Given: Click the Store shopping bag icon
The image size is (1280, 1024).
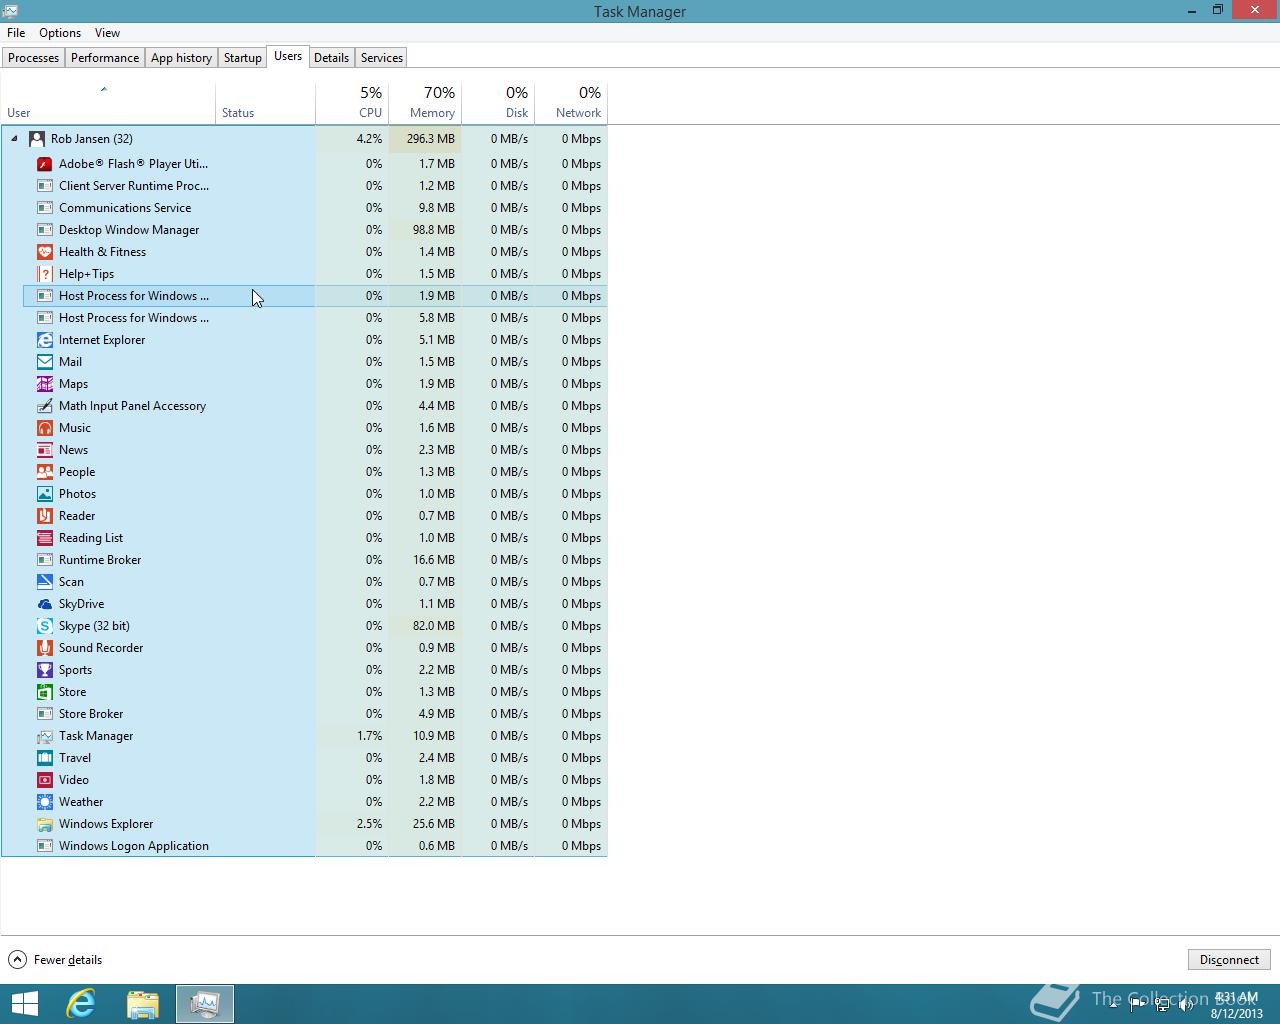Looking at the screenshot, I should pyautogui.click(x=44, y=692).
